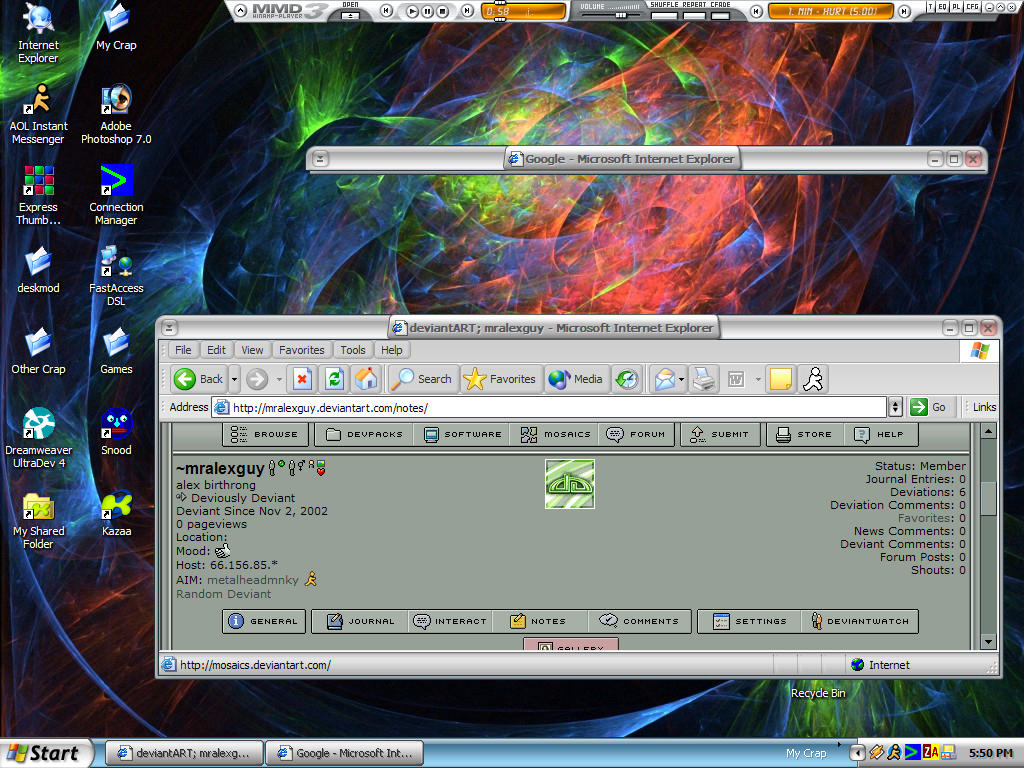Click the ZoneAlarm ZA tray icon
This screenshot has height=768, width=1024.
coord(931,753)
